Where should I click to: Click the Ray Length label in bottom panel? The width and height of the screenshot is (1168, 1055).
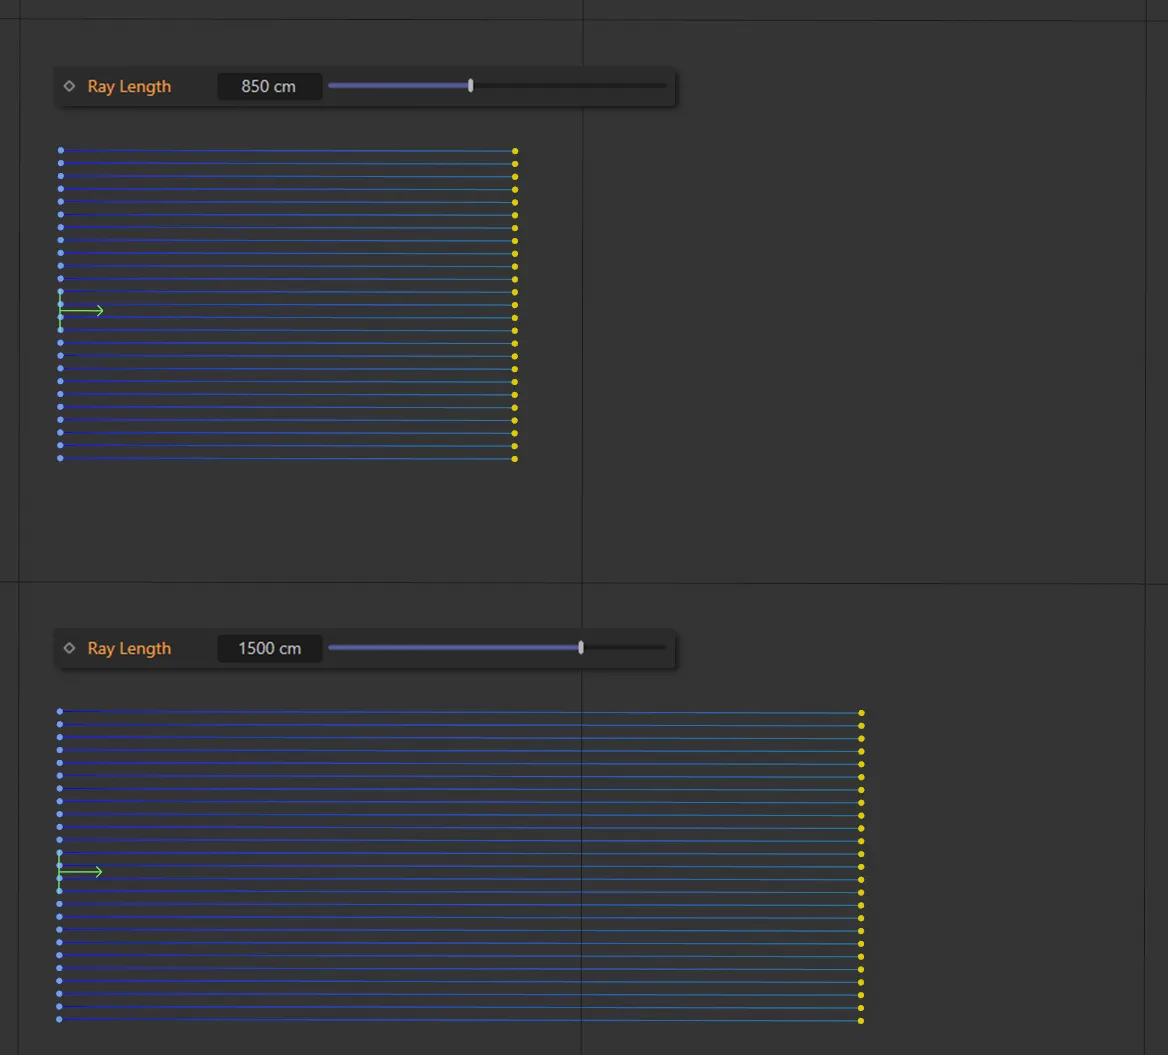[x=129, y=648]
